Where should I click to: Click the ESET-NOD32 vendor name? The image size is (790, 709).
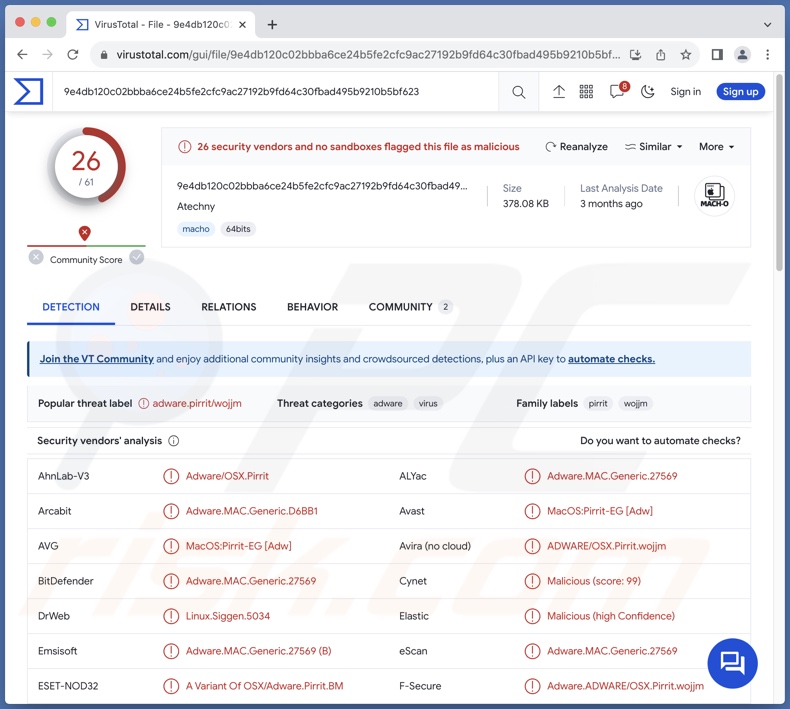point(68,686)
